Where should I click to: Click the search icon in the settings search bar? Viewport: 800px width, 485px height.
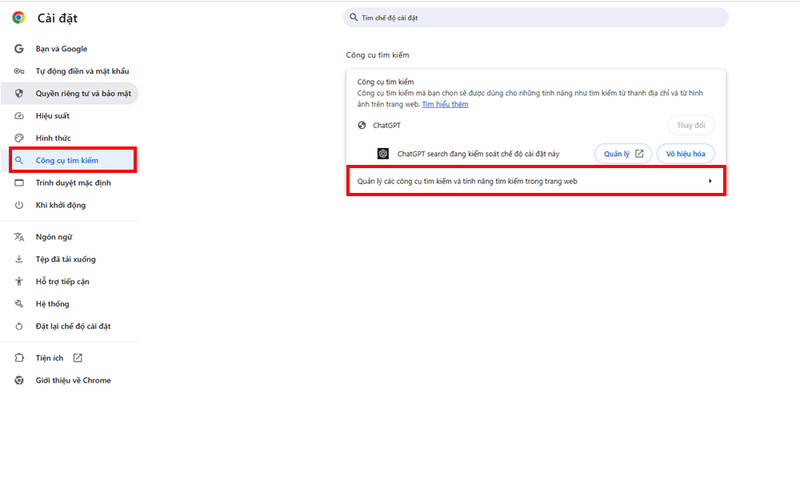353,17
